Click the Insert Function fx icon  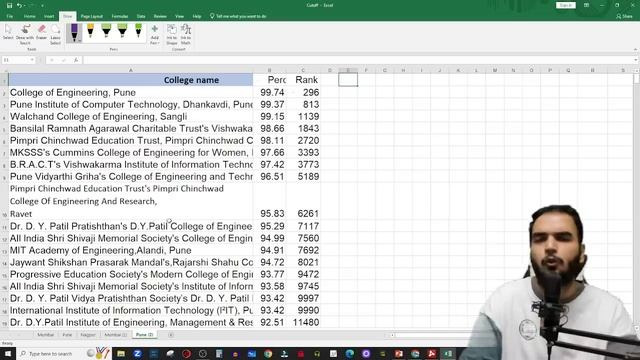(x=76, y=60)
